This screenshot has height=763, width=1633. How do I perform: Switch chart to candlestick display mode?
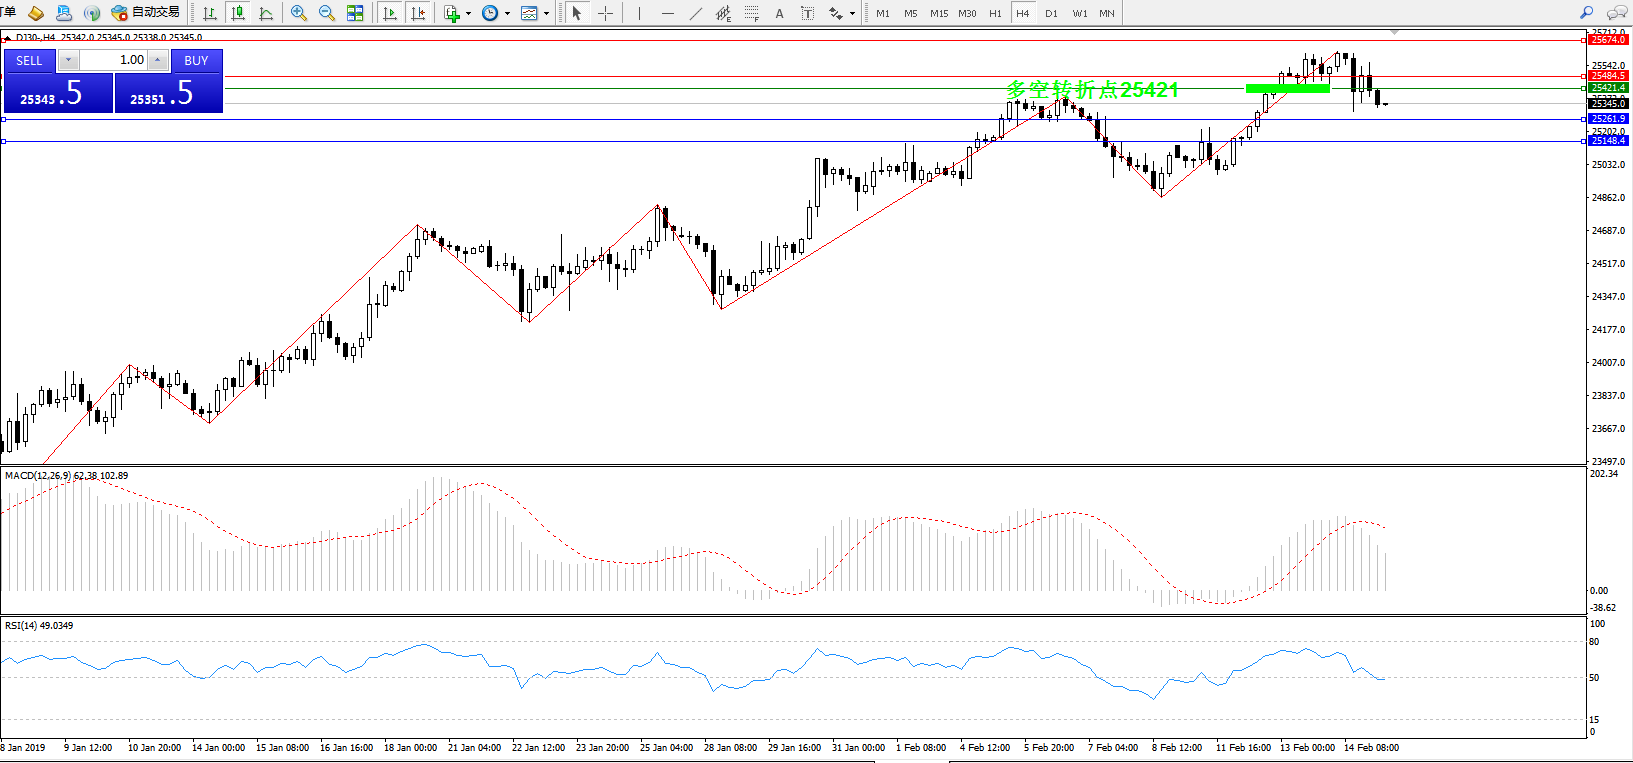click(x=238, y=13)
